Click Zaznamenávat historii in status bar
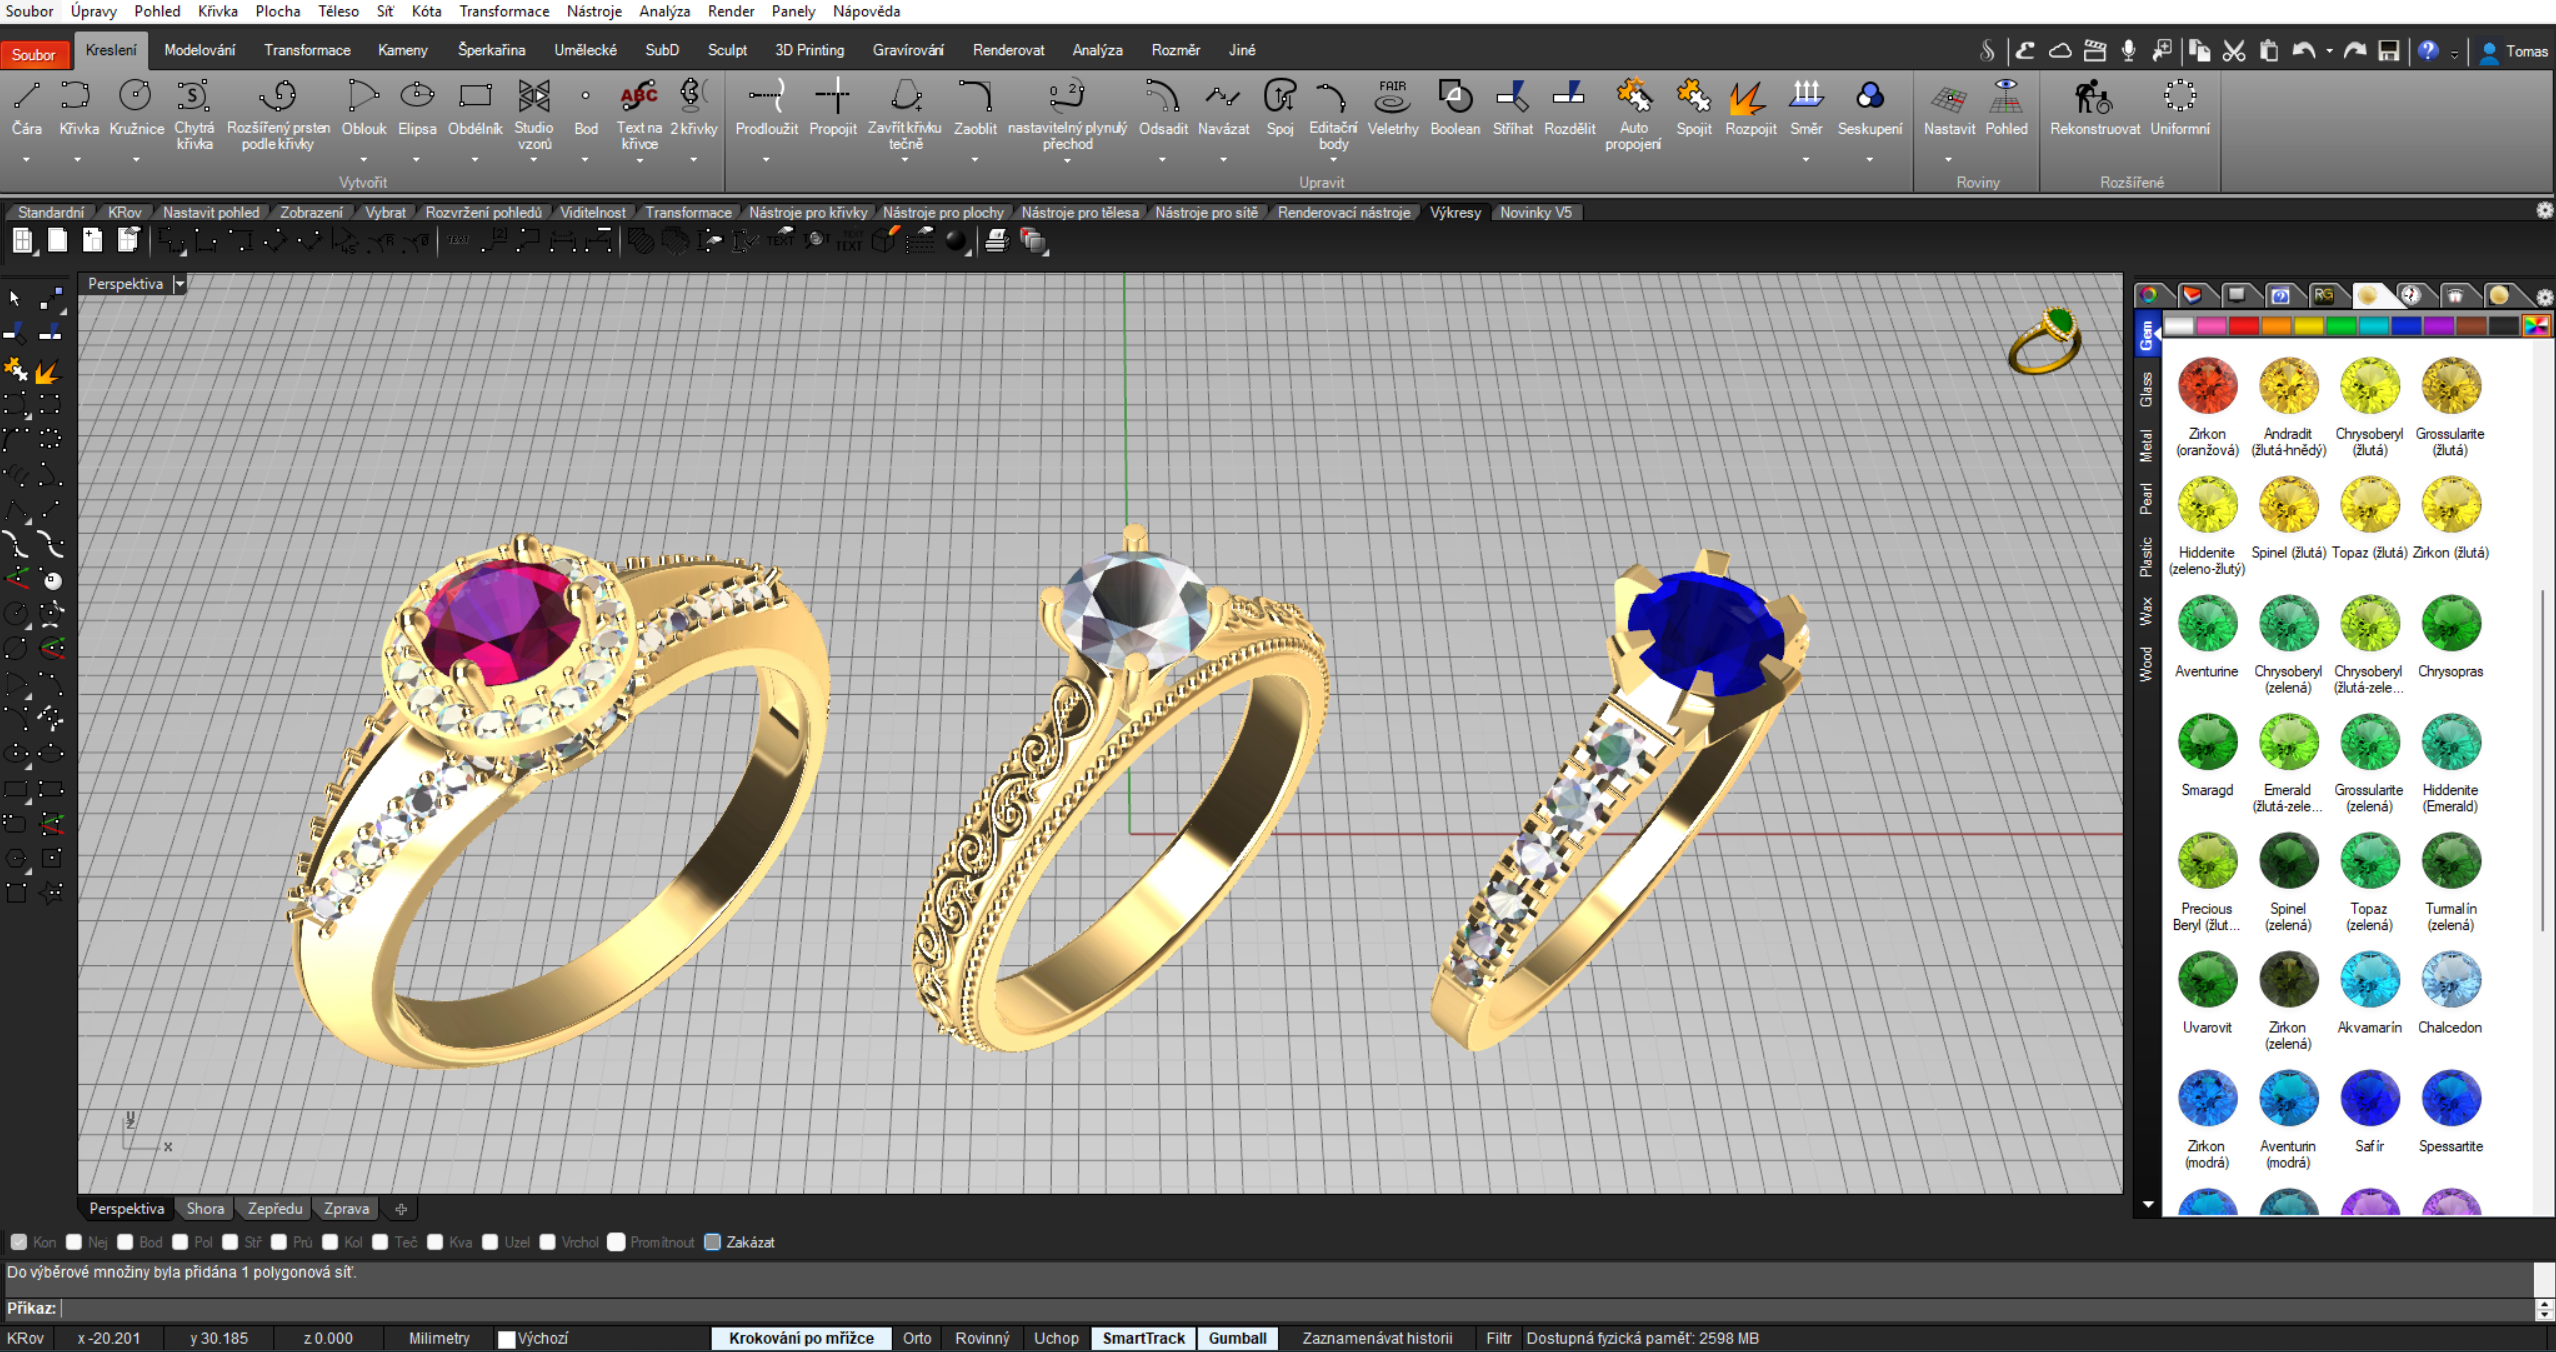The height and width of the screenshot is (1352, 2556). coord(1377,1338)
